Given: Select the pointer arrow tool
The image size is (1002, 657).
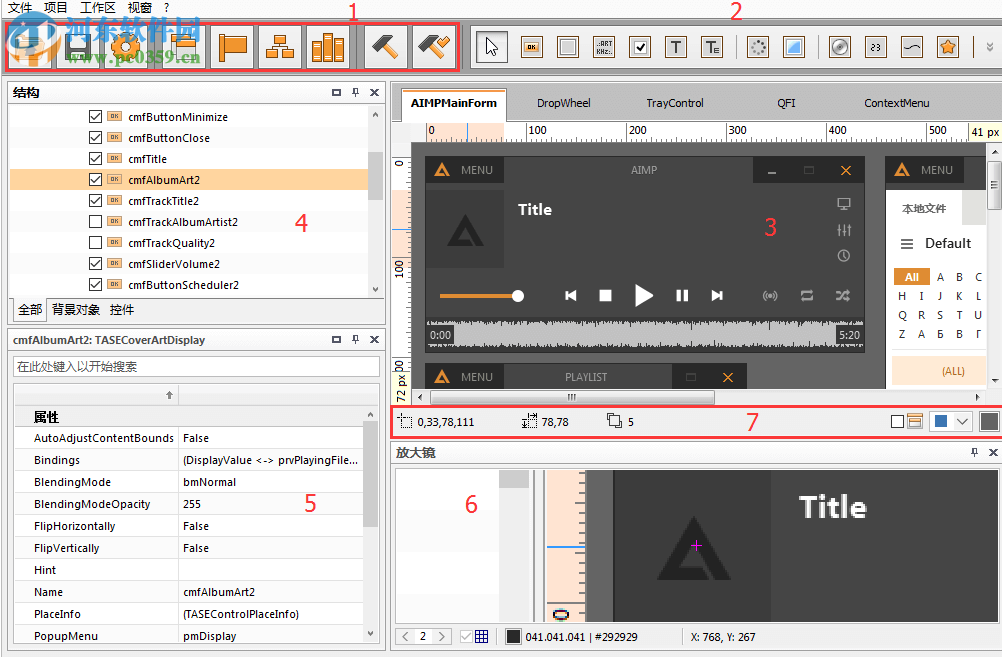Looking at the screenshot, I should click(491, 47).
